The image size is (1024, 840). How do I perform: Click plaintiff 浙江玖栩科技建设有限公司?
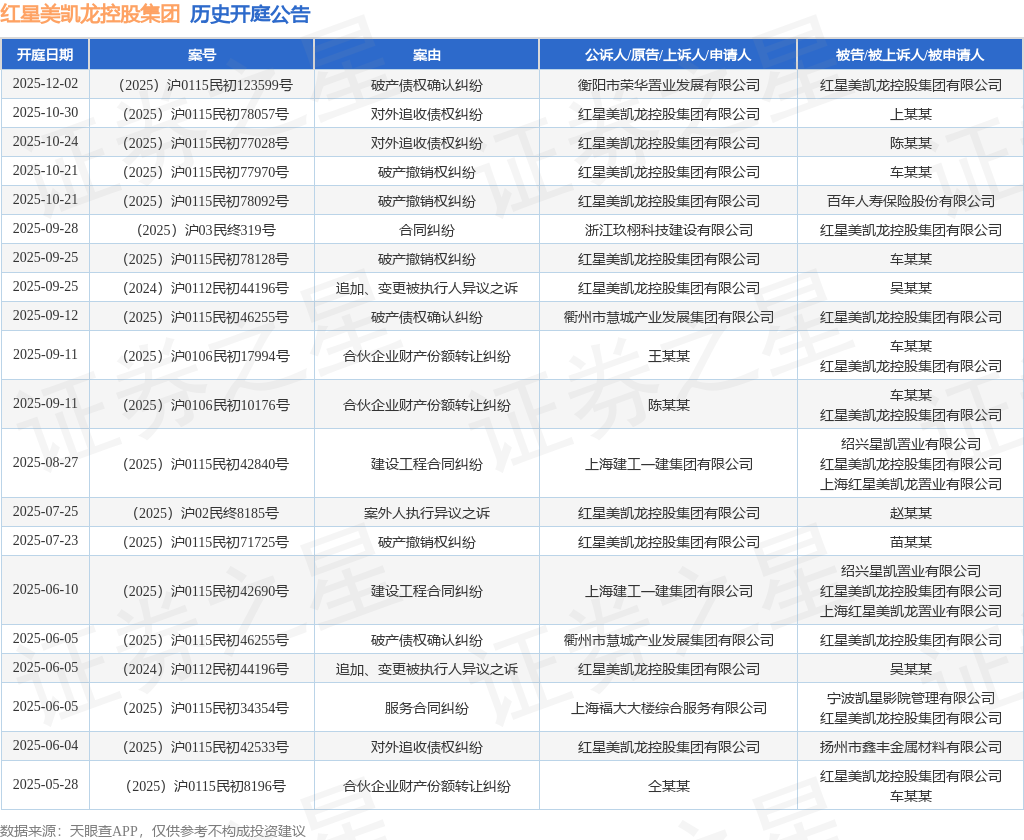click(668, 230)
